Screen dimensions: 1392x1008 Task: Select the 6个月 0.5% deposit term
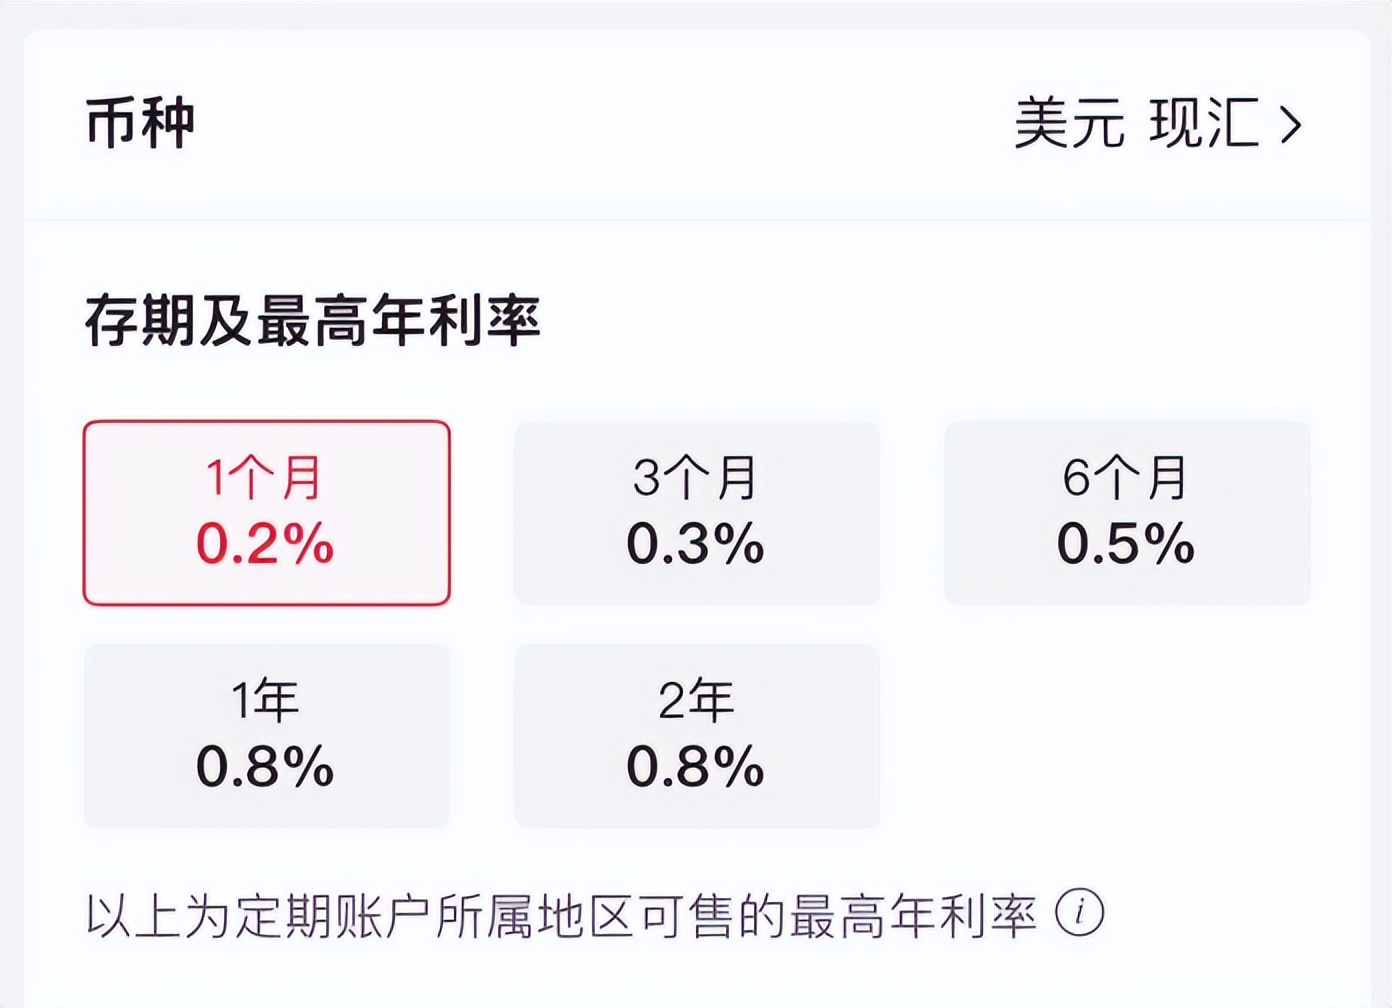[1127, 512]
